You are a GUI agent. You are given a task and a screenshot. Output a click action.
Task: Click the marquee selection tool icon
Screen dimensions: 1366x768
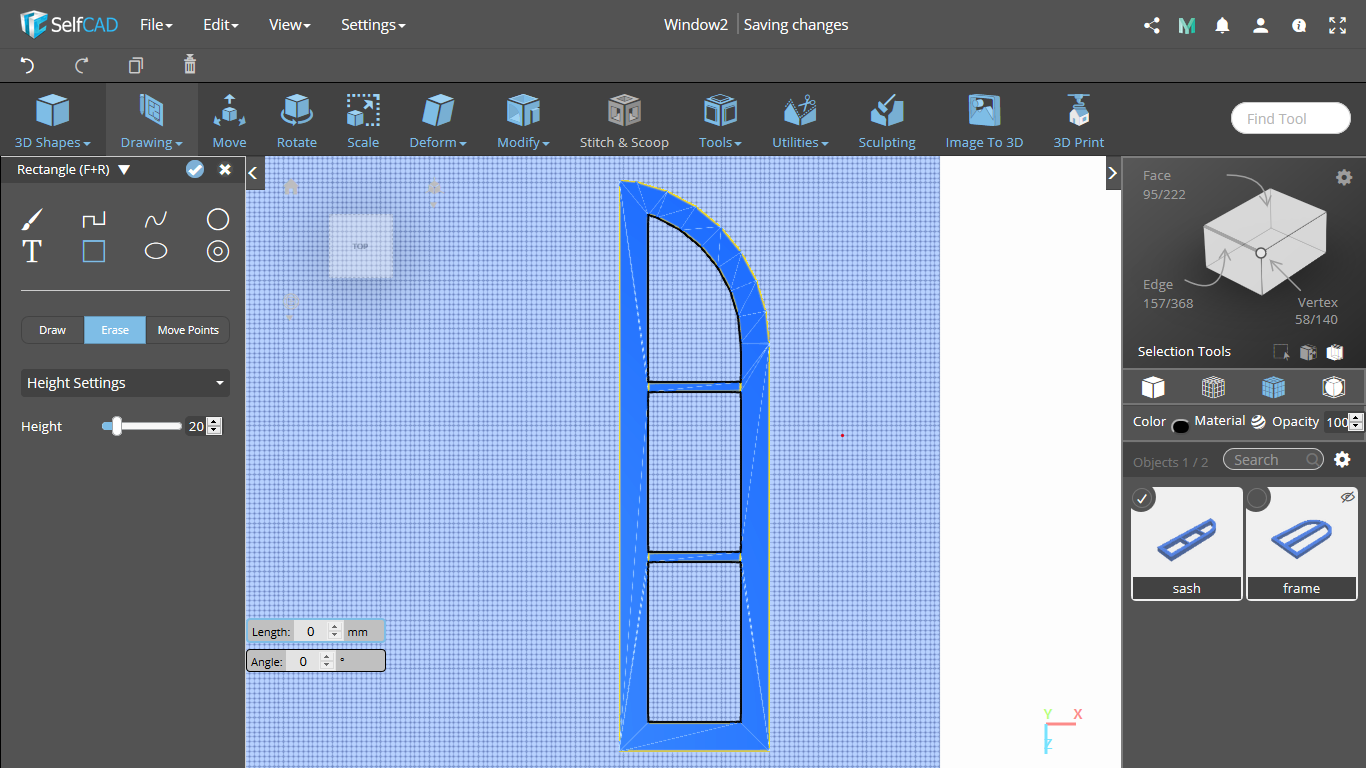[x=1281, y=352]
